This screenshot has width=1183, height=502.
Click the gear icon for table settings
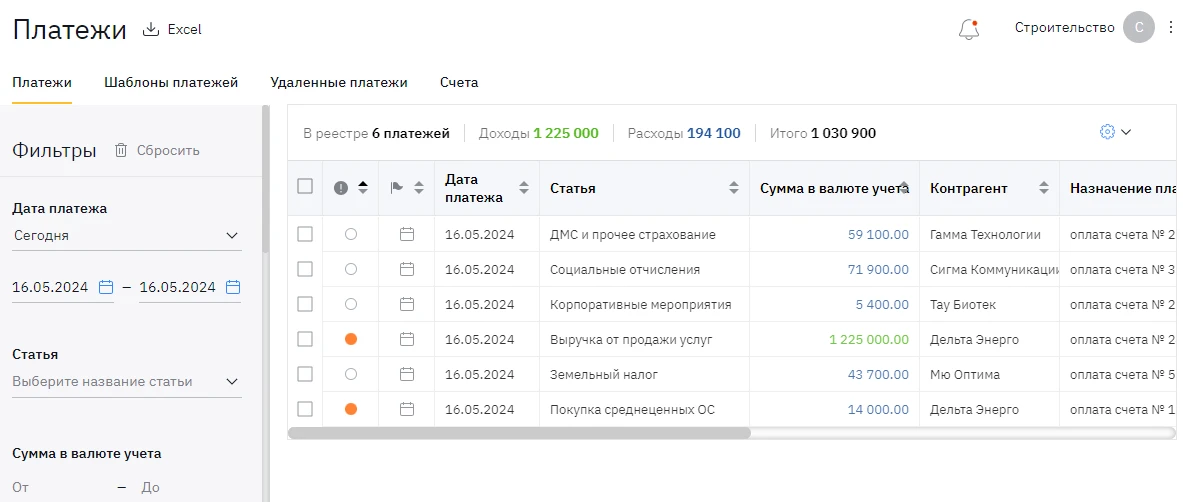click(x=1107, y=132)
